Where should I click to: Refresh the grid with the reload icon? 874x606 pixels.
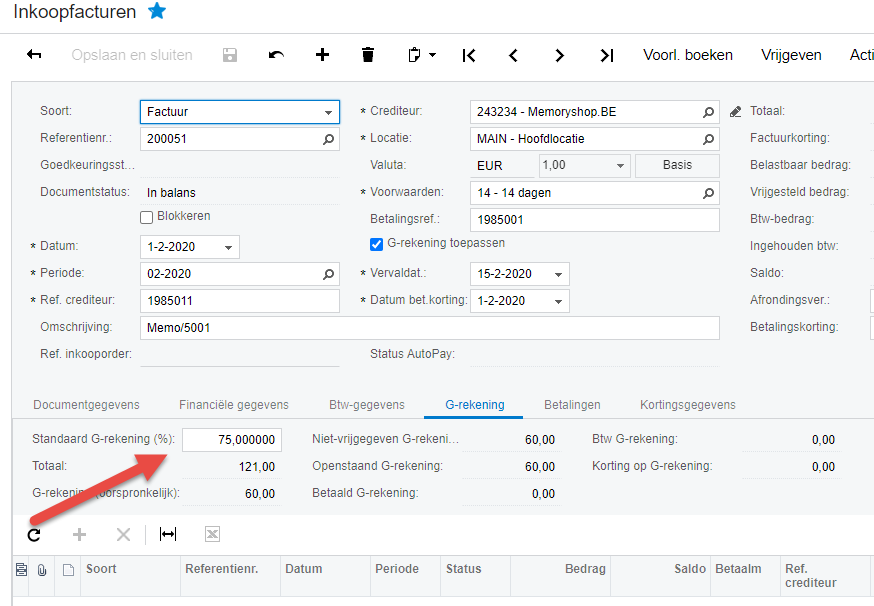tap(34, 535)
